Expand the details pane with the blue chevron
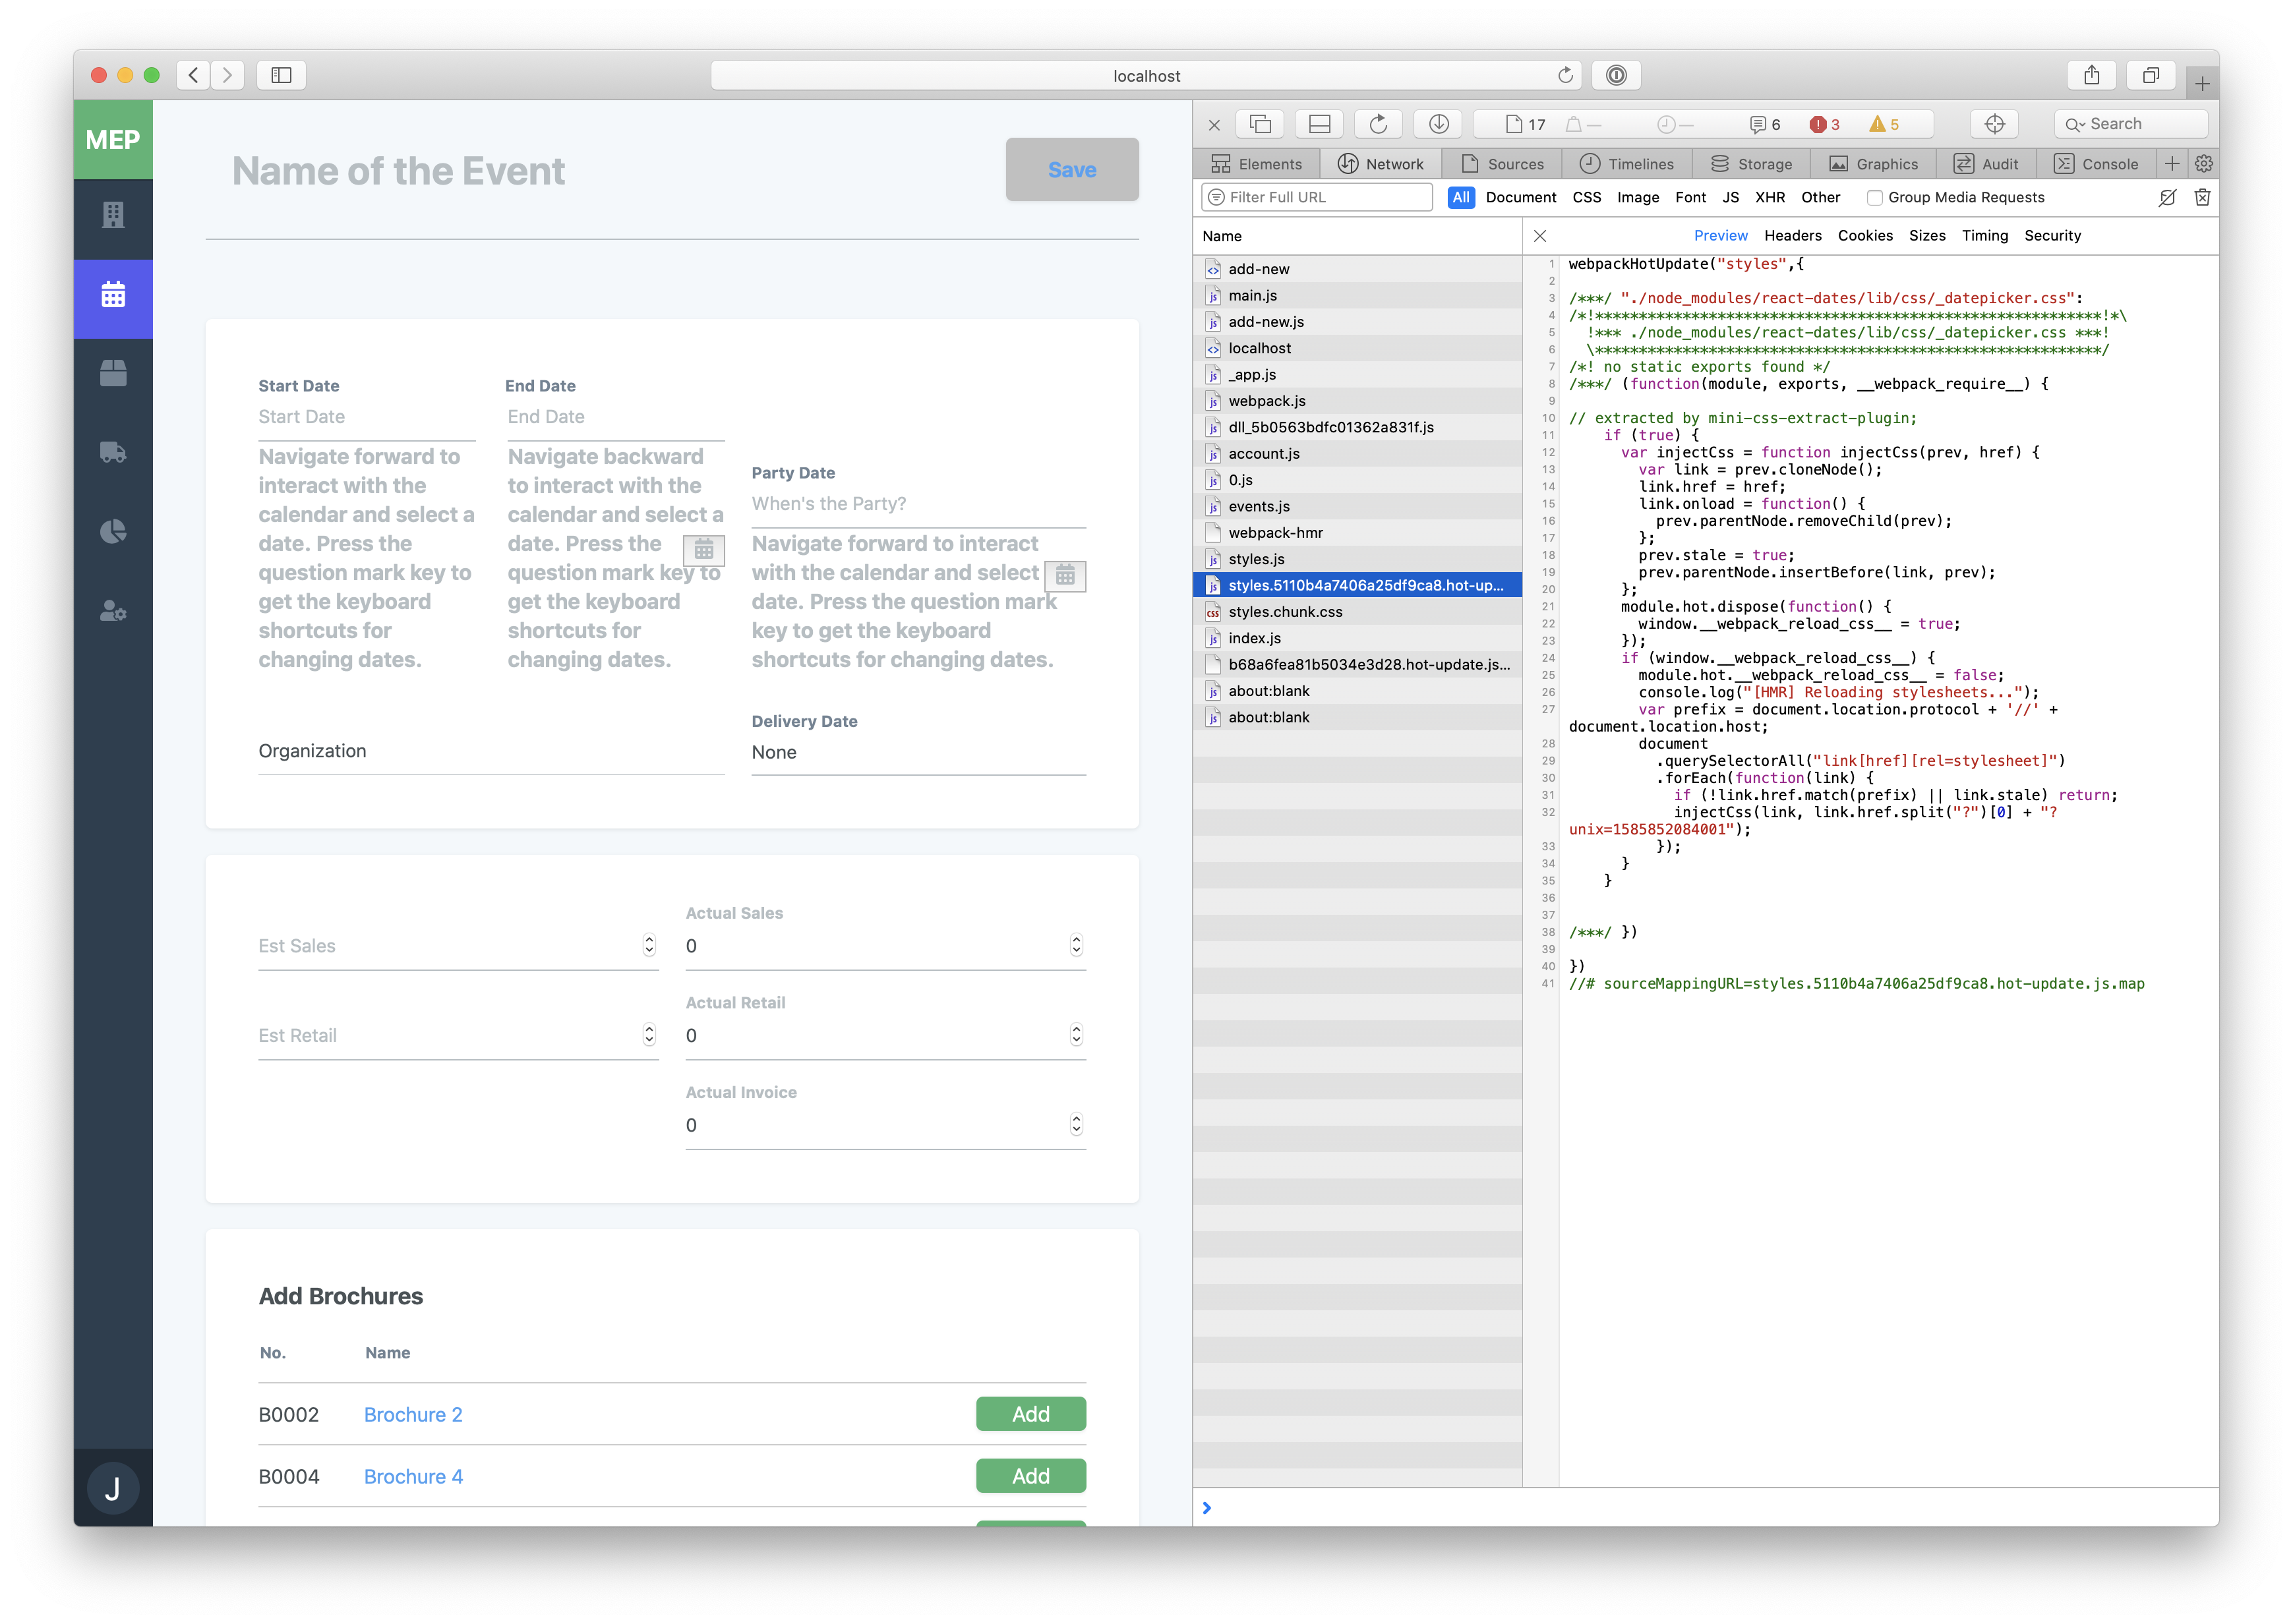Viewport: 2293px width, 1624px height. coord(1207,1507)
